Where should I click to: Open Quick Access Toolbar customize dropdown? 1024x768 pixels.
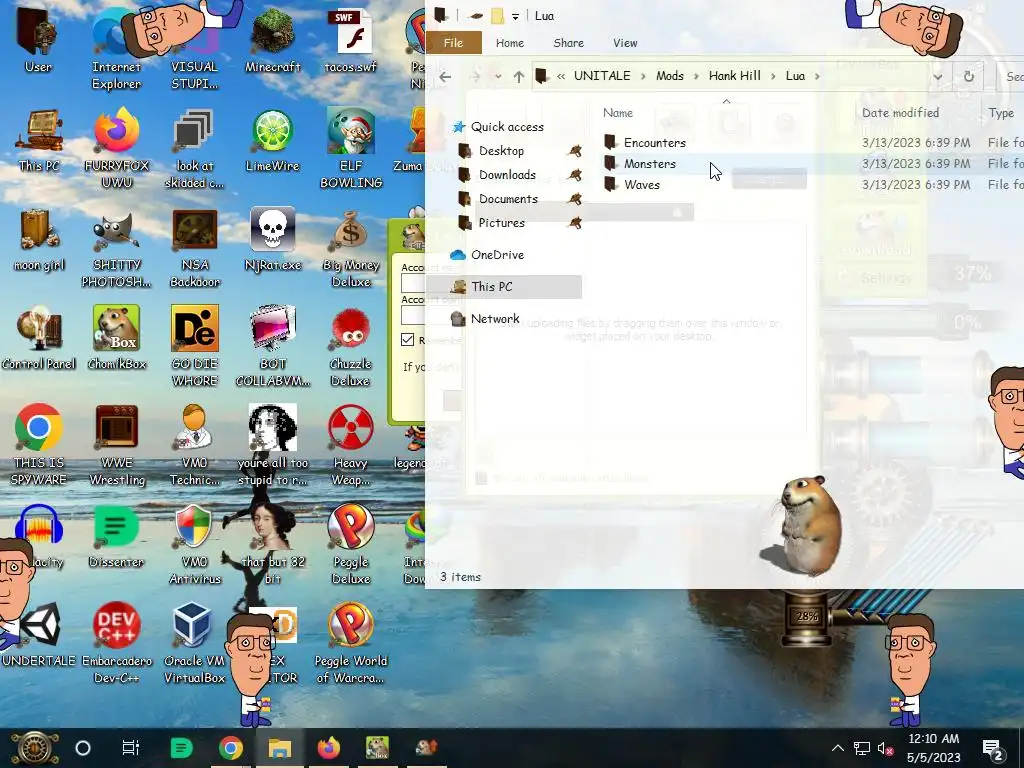(x=515, y=16)
